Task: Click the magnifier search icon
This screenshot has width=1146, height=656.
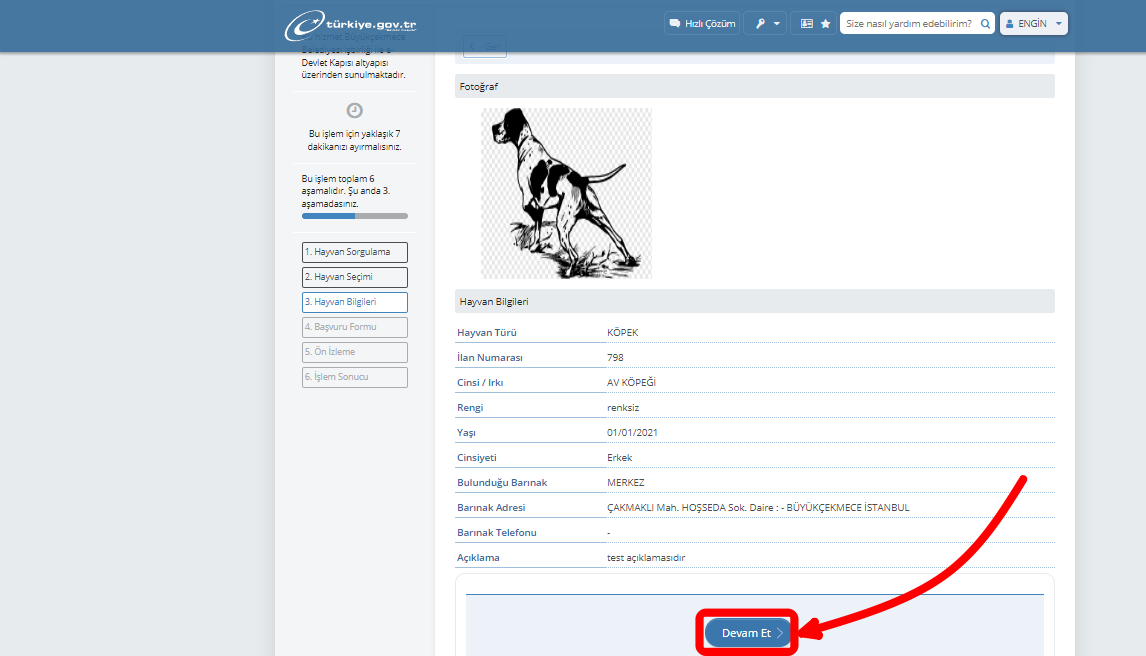Action: (x=985, y=23)
